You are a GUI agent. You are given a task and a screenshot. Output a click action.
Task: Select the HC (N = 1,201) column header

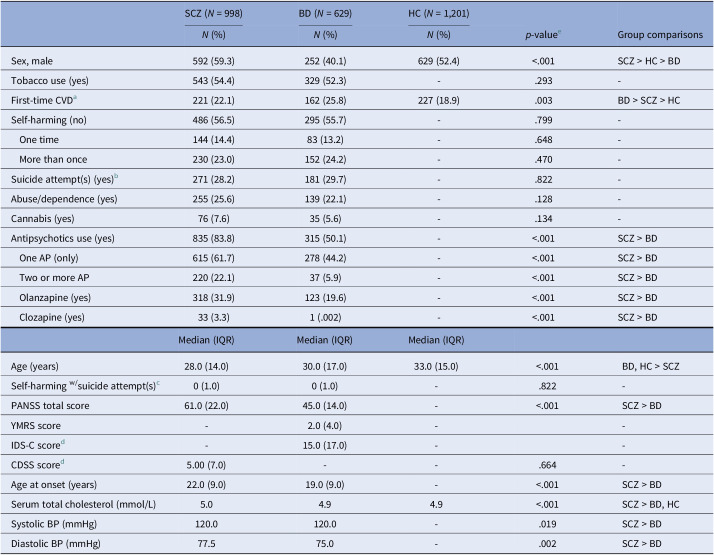439,13
